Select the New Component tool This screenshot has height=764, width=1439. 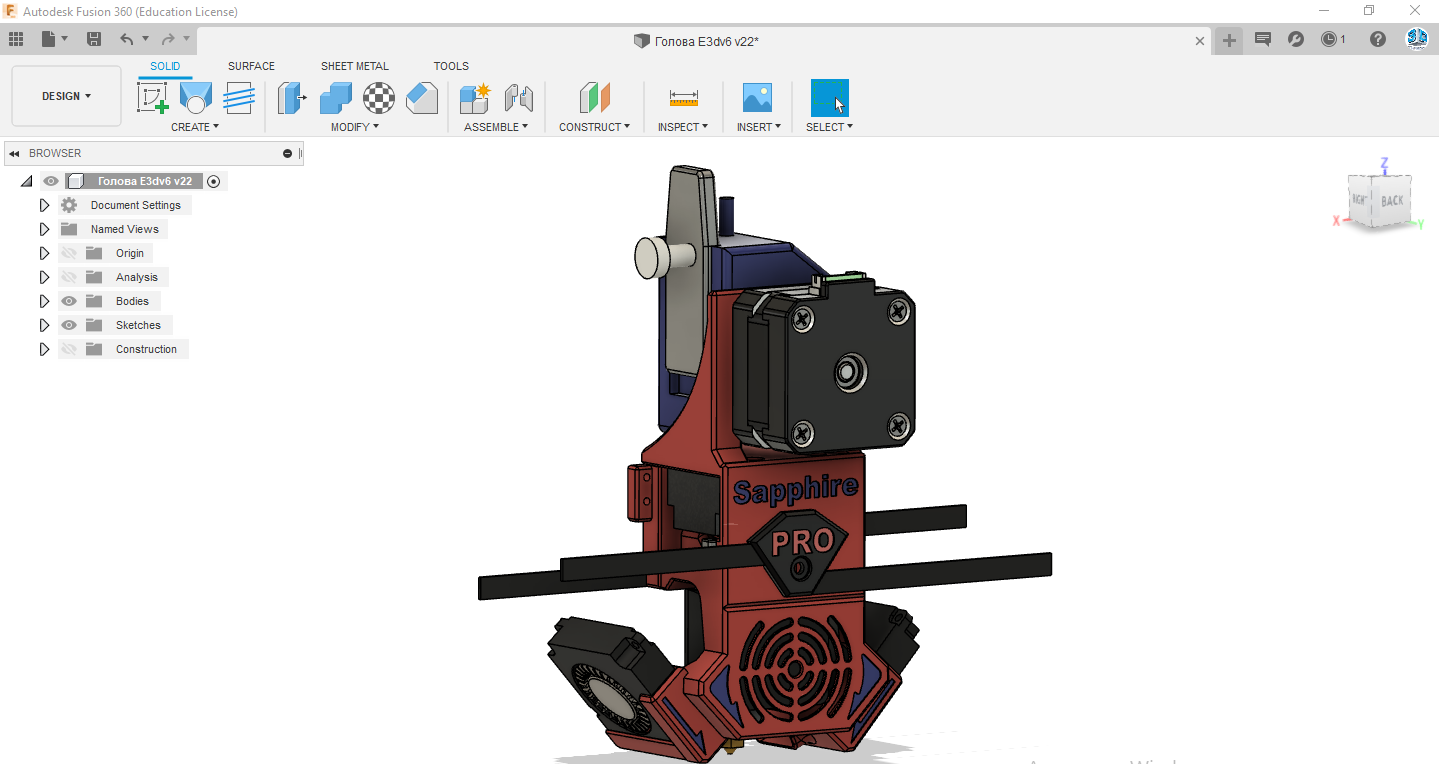click(475, 97)
